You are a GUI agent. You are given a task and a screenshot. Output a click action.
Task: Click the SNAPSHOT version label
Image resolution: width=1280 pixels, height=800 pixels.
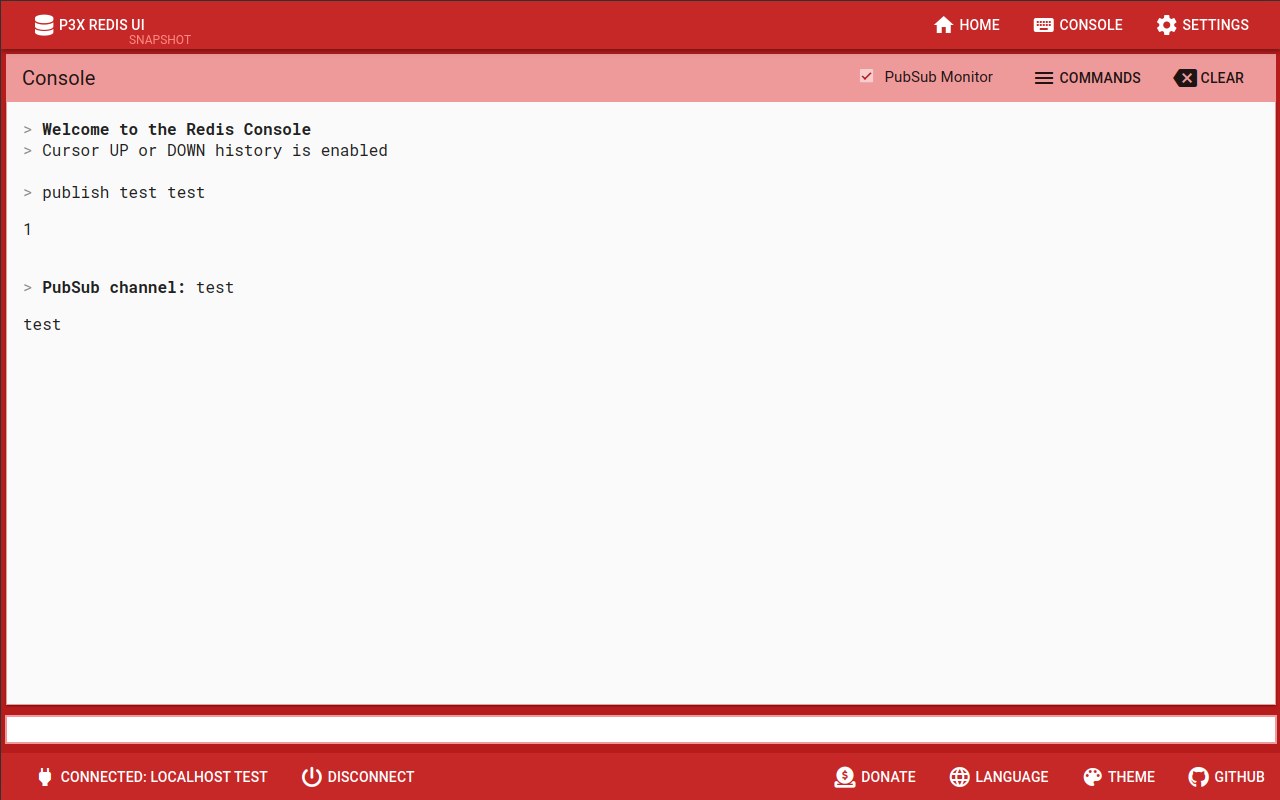[x=160, y=40]
